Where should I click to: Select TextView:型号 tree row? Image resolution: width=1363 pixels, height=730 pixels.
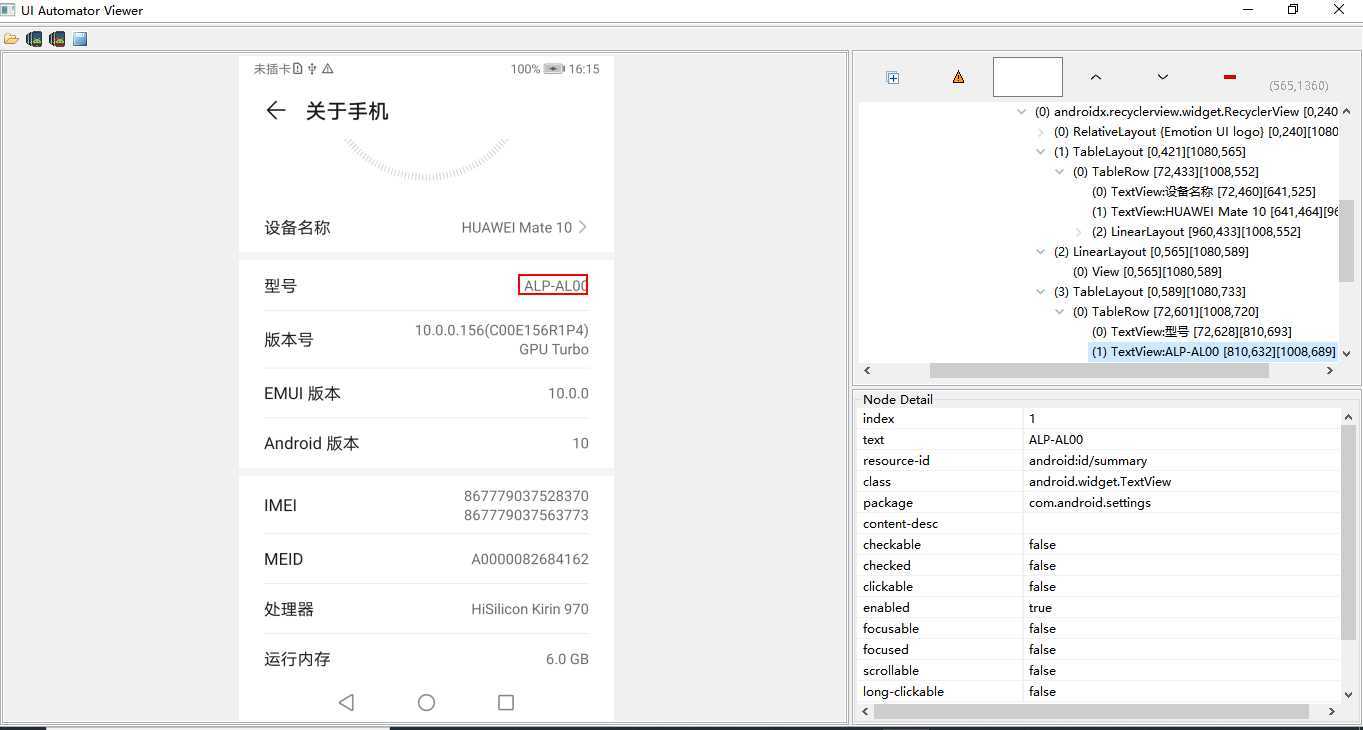(1192, 332)
